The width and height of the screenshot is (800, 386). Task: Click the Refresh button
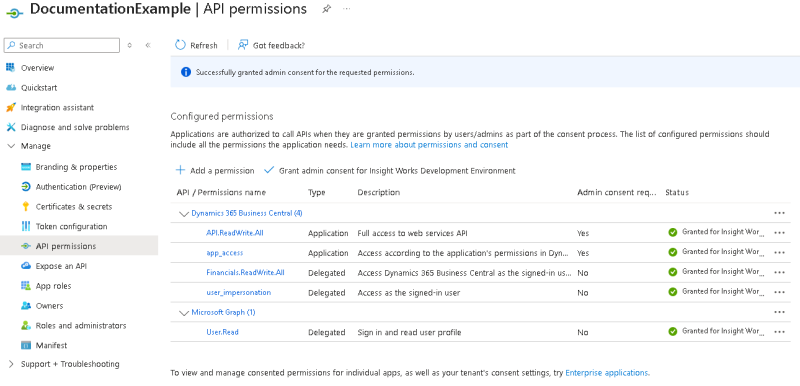pyautogui.click(x=196, y=45)
